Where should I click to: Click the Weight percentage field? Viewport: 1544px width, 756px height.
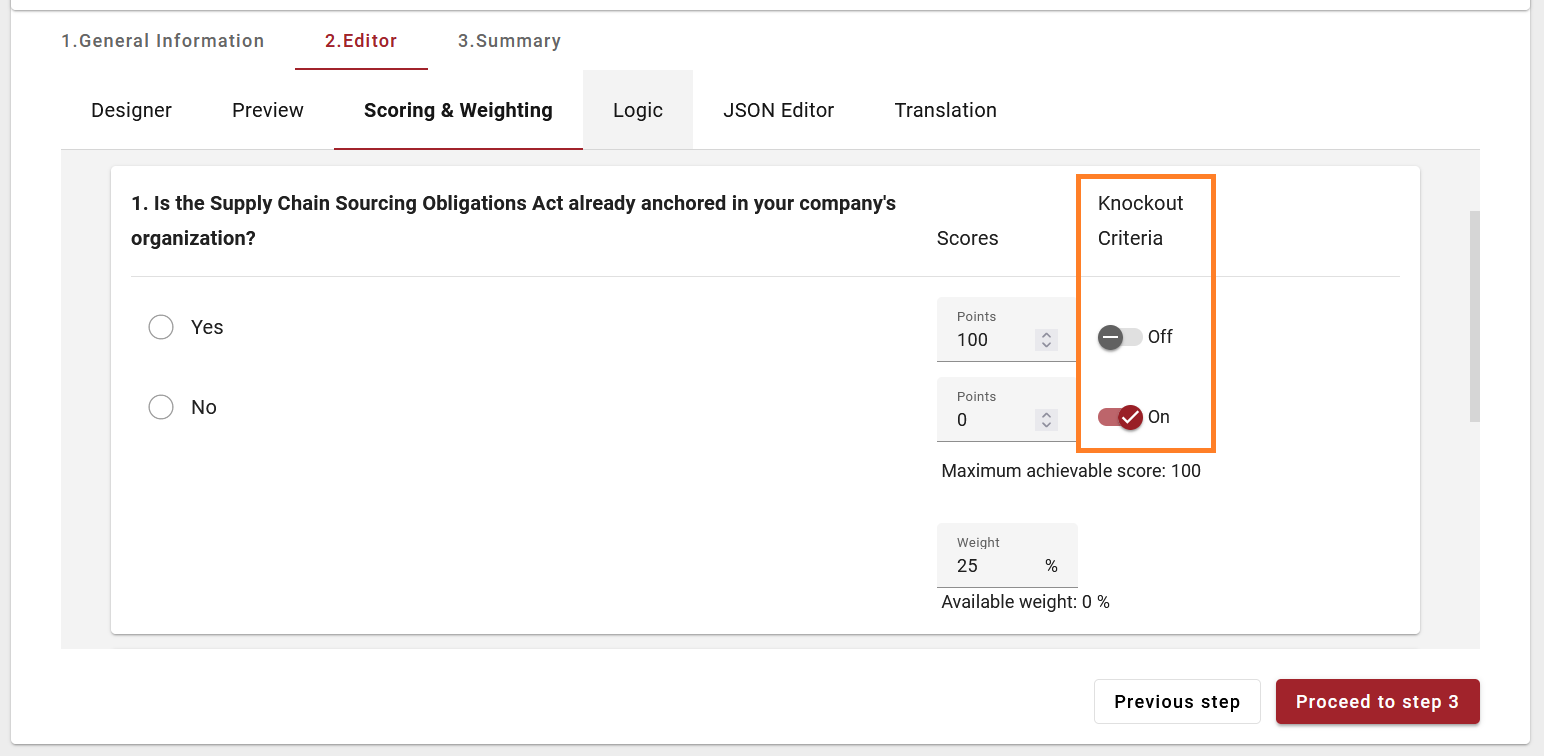coord(995,566)
